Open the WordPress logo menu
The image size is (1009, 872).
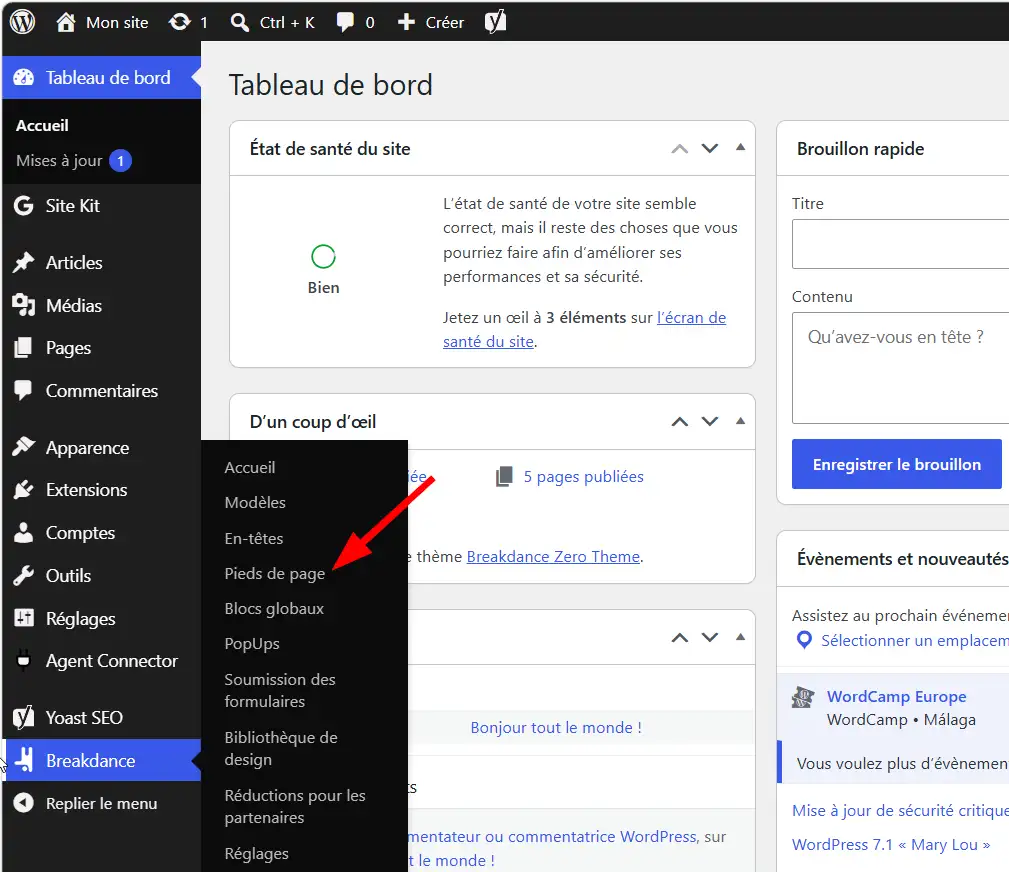pos(23,23)
